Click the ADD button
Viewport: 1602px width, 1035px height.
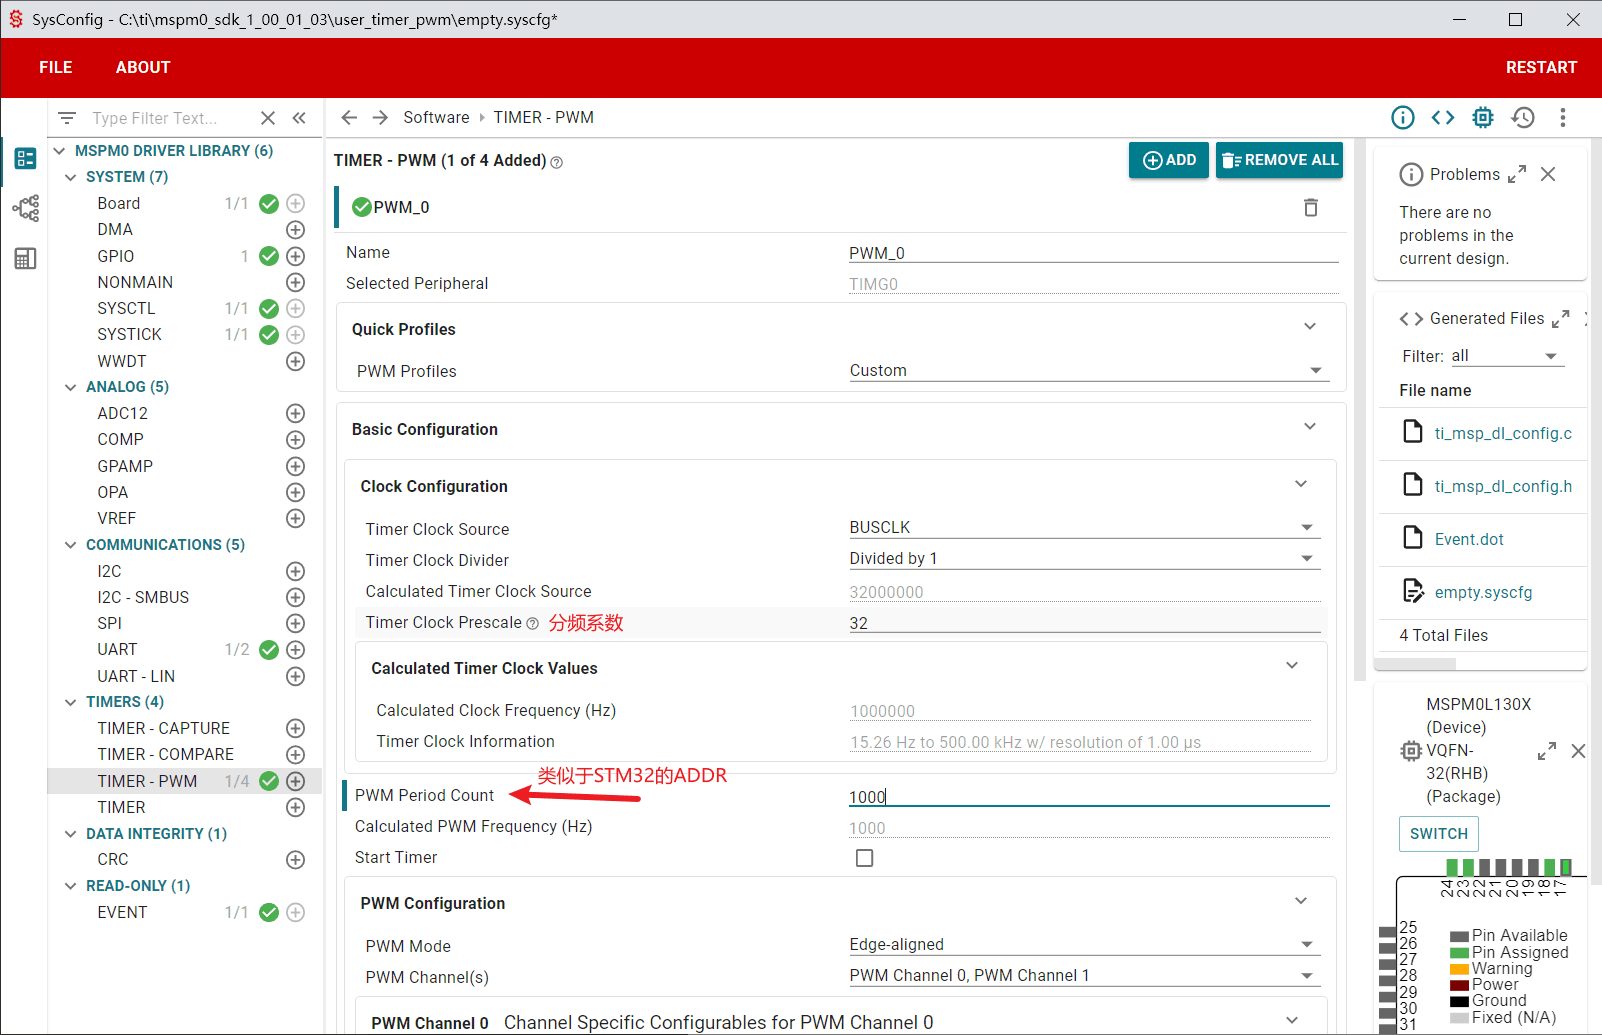(1169, 160)
